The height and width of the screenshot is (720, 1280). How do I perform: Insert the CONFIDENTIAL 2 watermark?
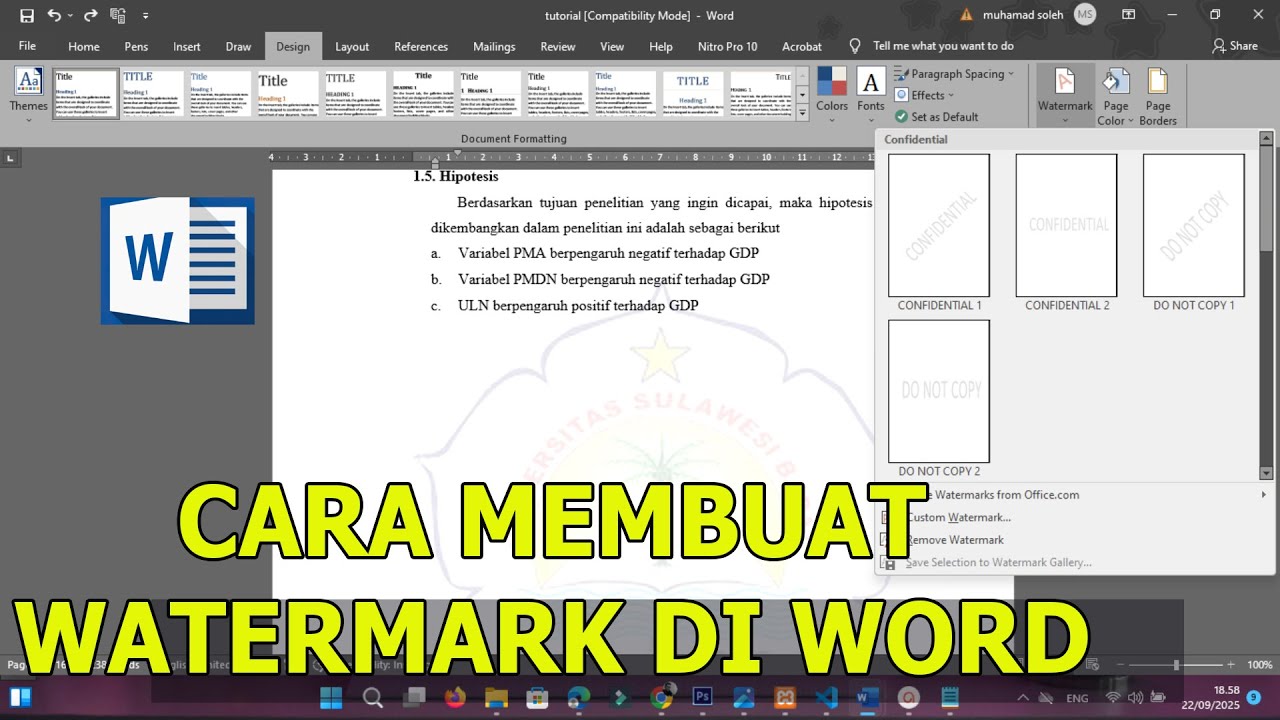point(1067,233)
